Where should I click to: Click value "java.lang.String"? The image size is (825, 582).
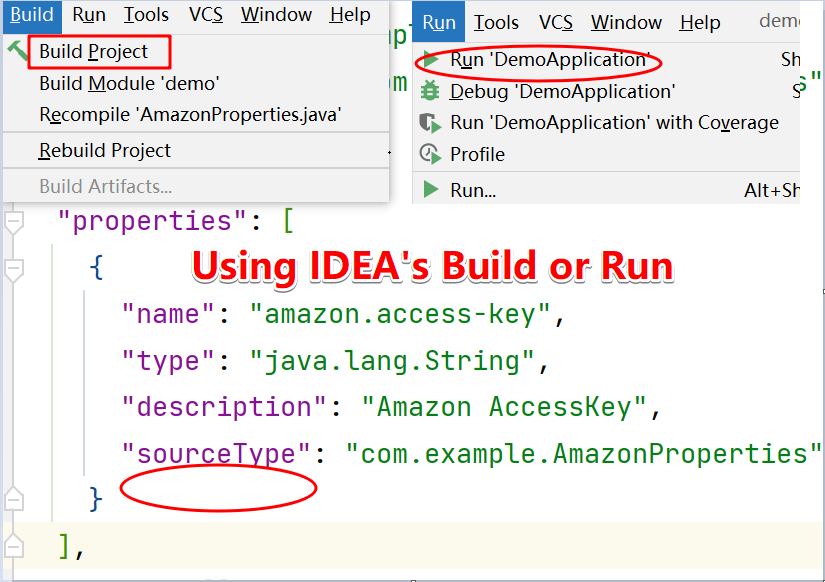392,361
